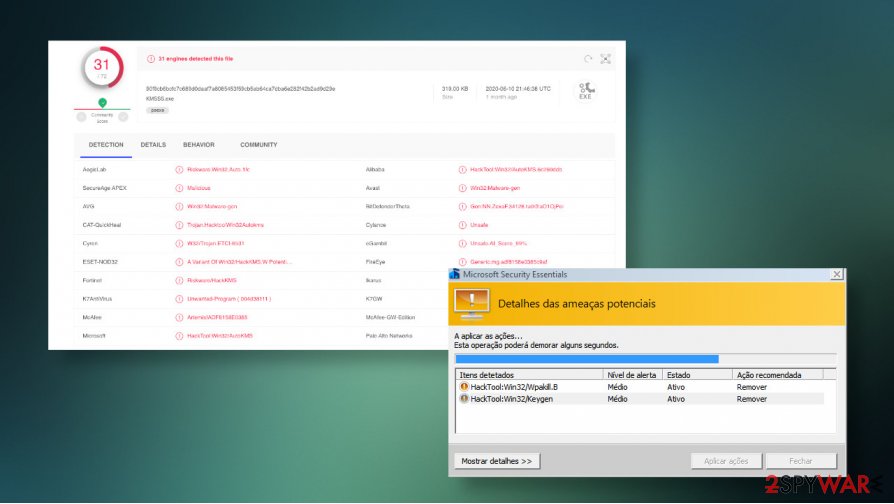Open the COMMUNITY tab
Image resolution: width=894 pixels, height=504 pixels.
click(258, 145)
